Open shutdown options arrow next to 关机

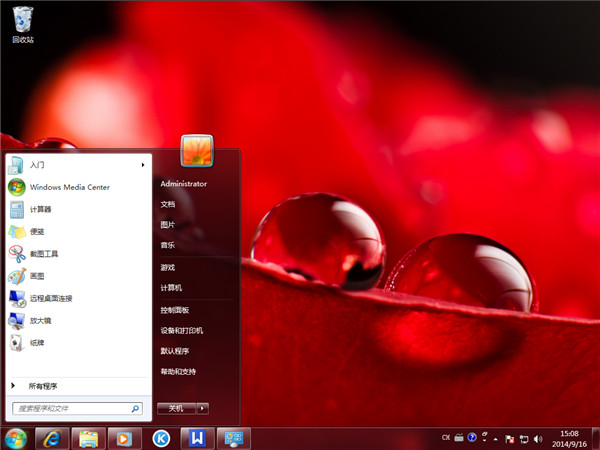pyautogui.click(x=203, y=408)
